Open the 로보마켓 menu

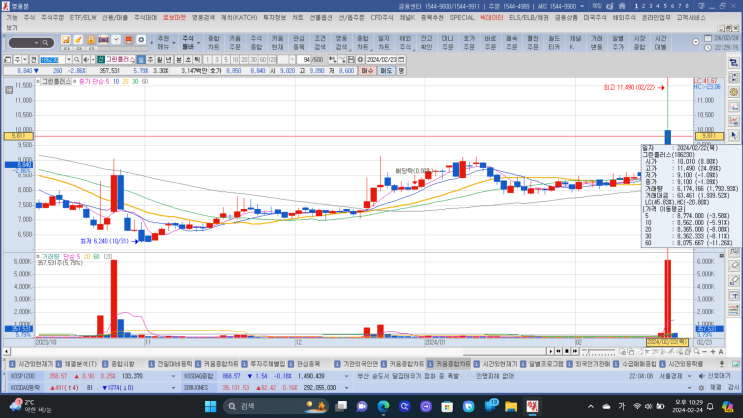point(173,18)
